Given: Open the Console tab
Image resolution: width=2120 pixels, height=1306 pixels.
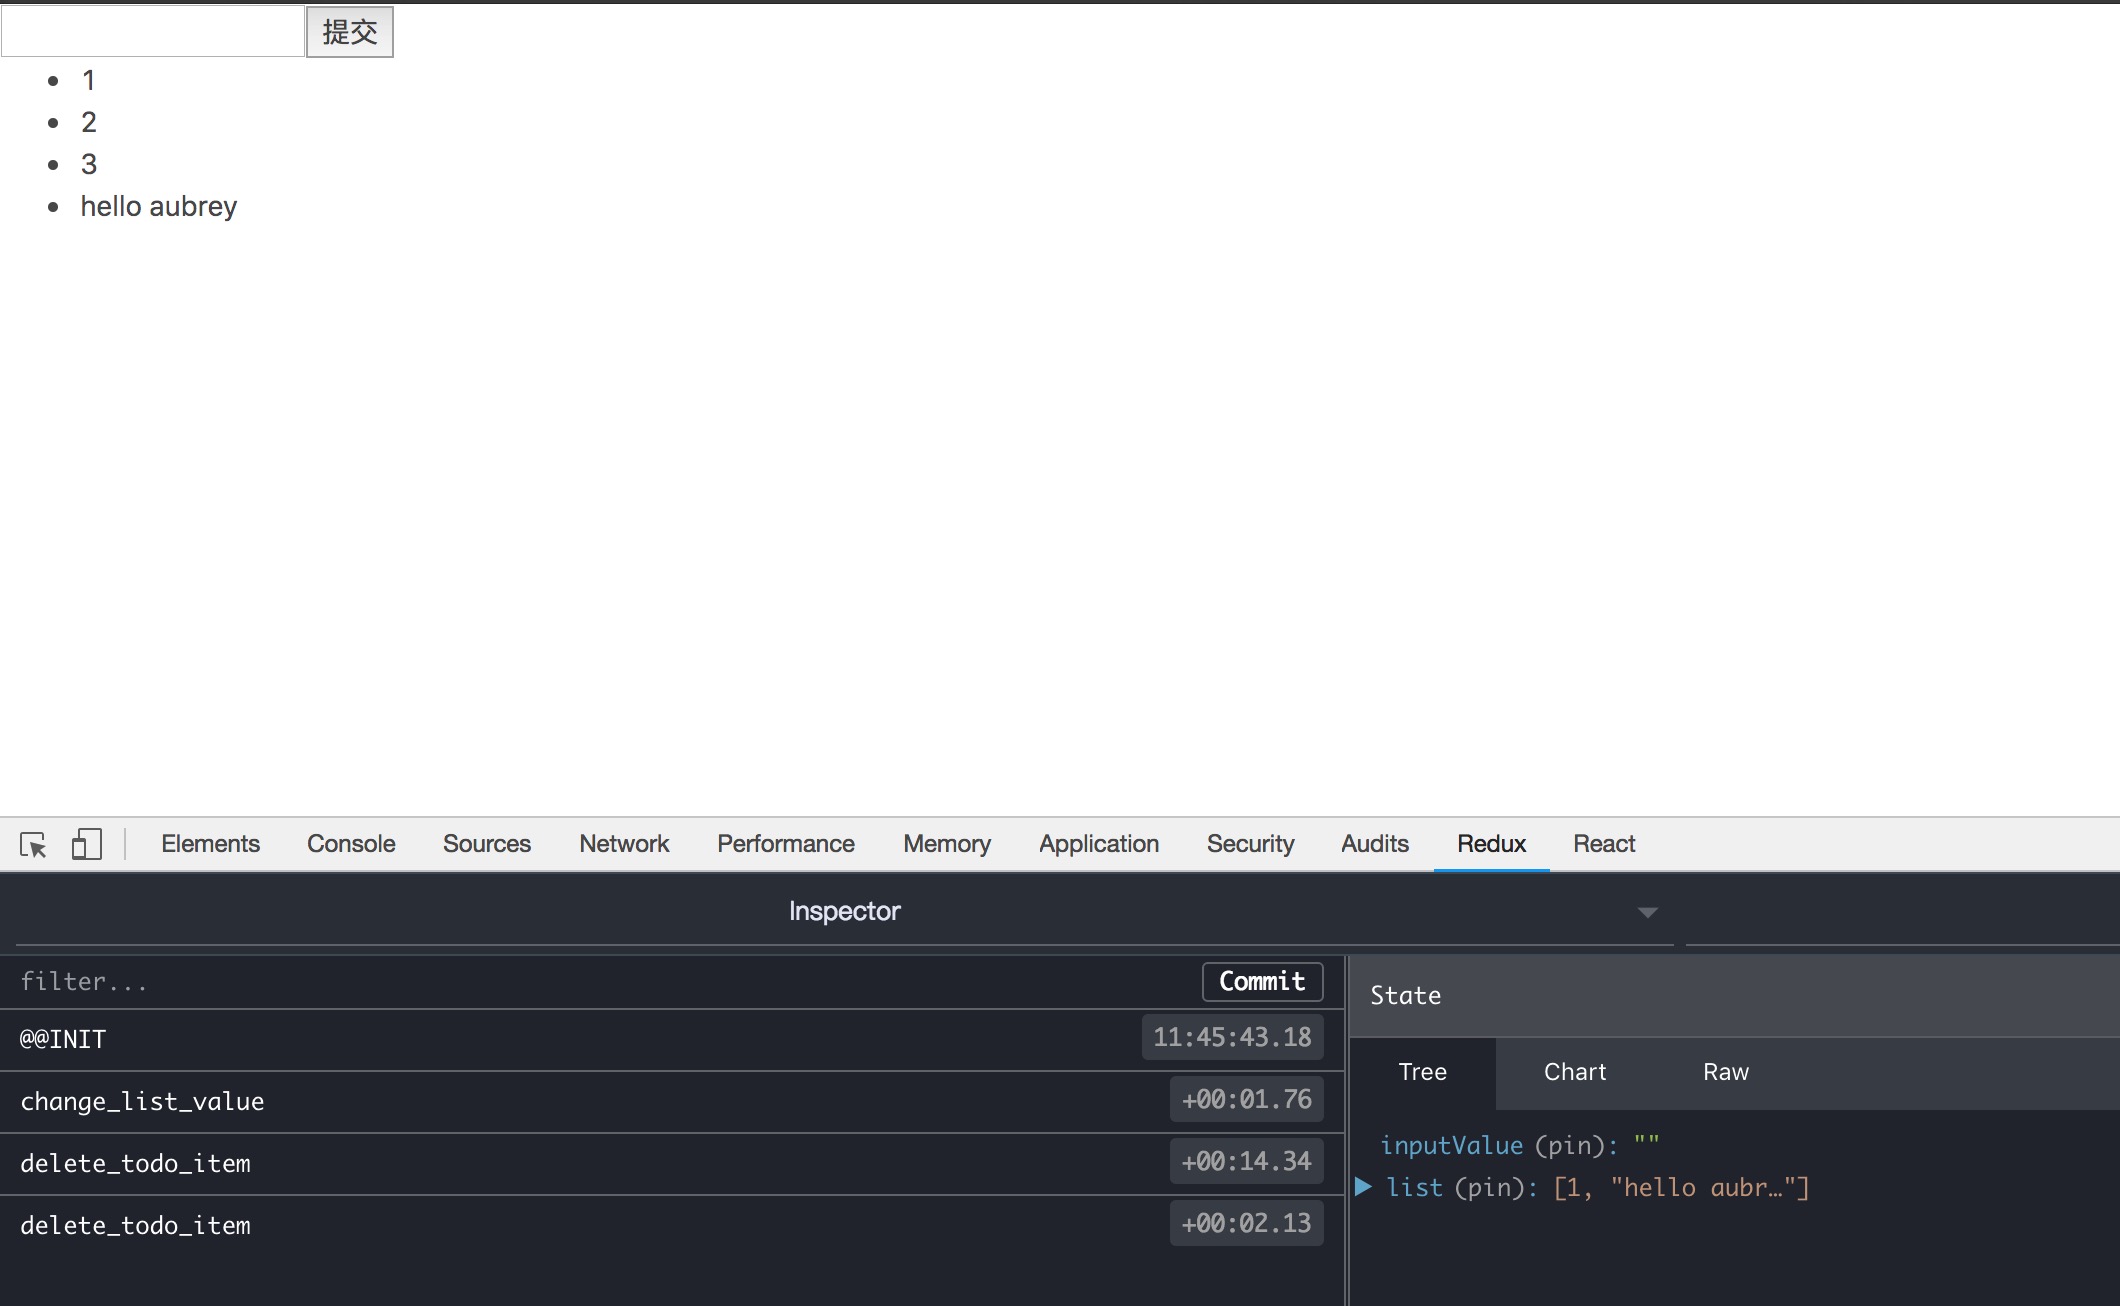Looking at the screenshot, I should tap(351, 844).
